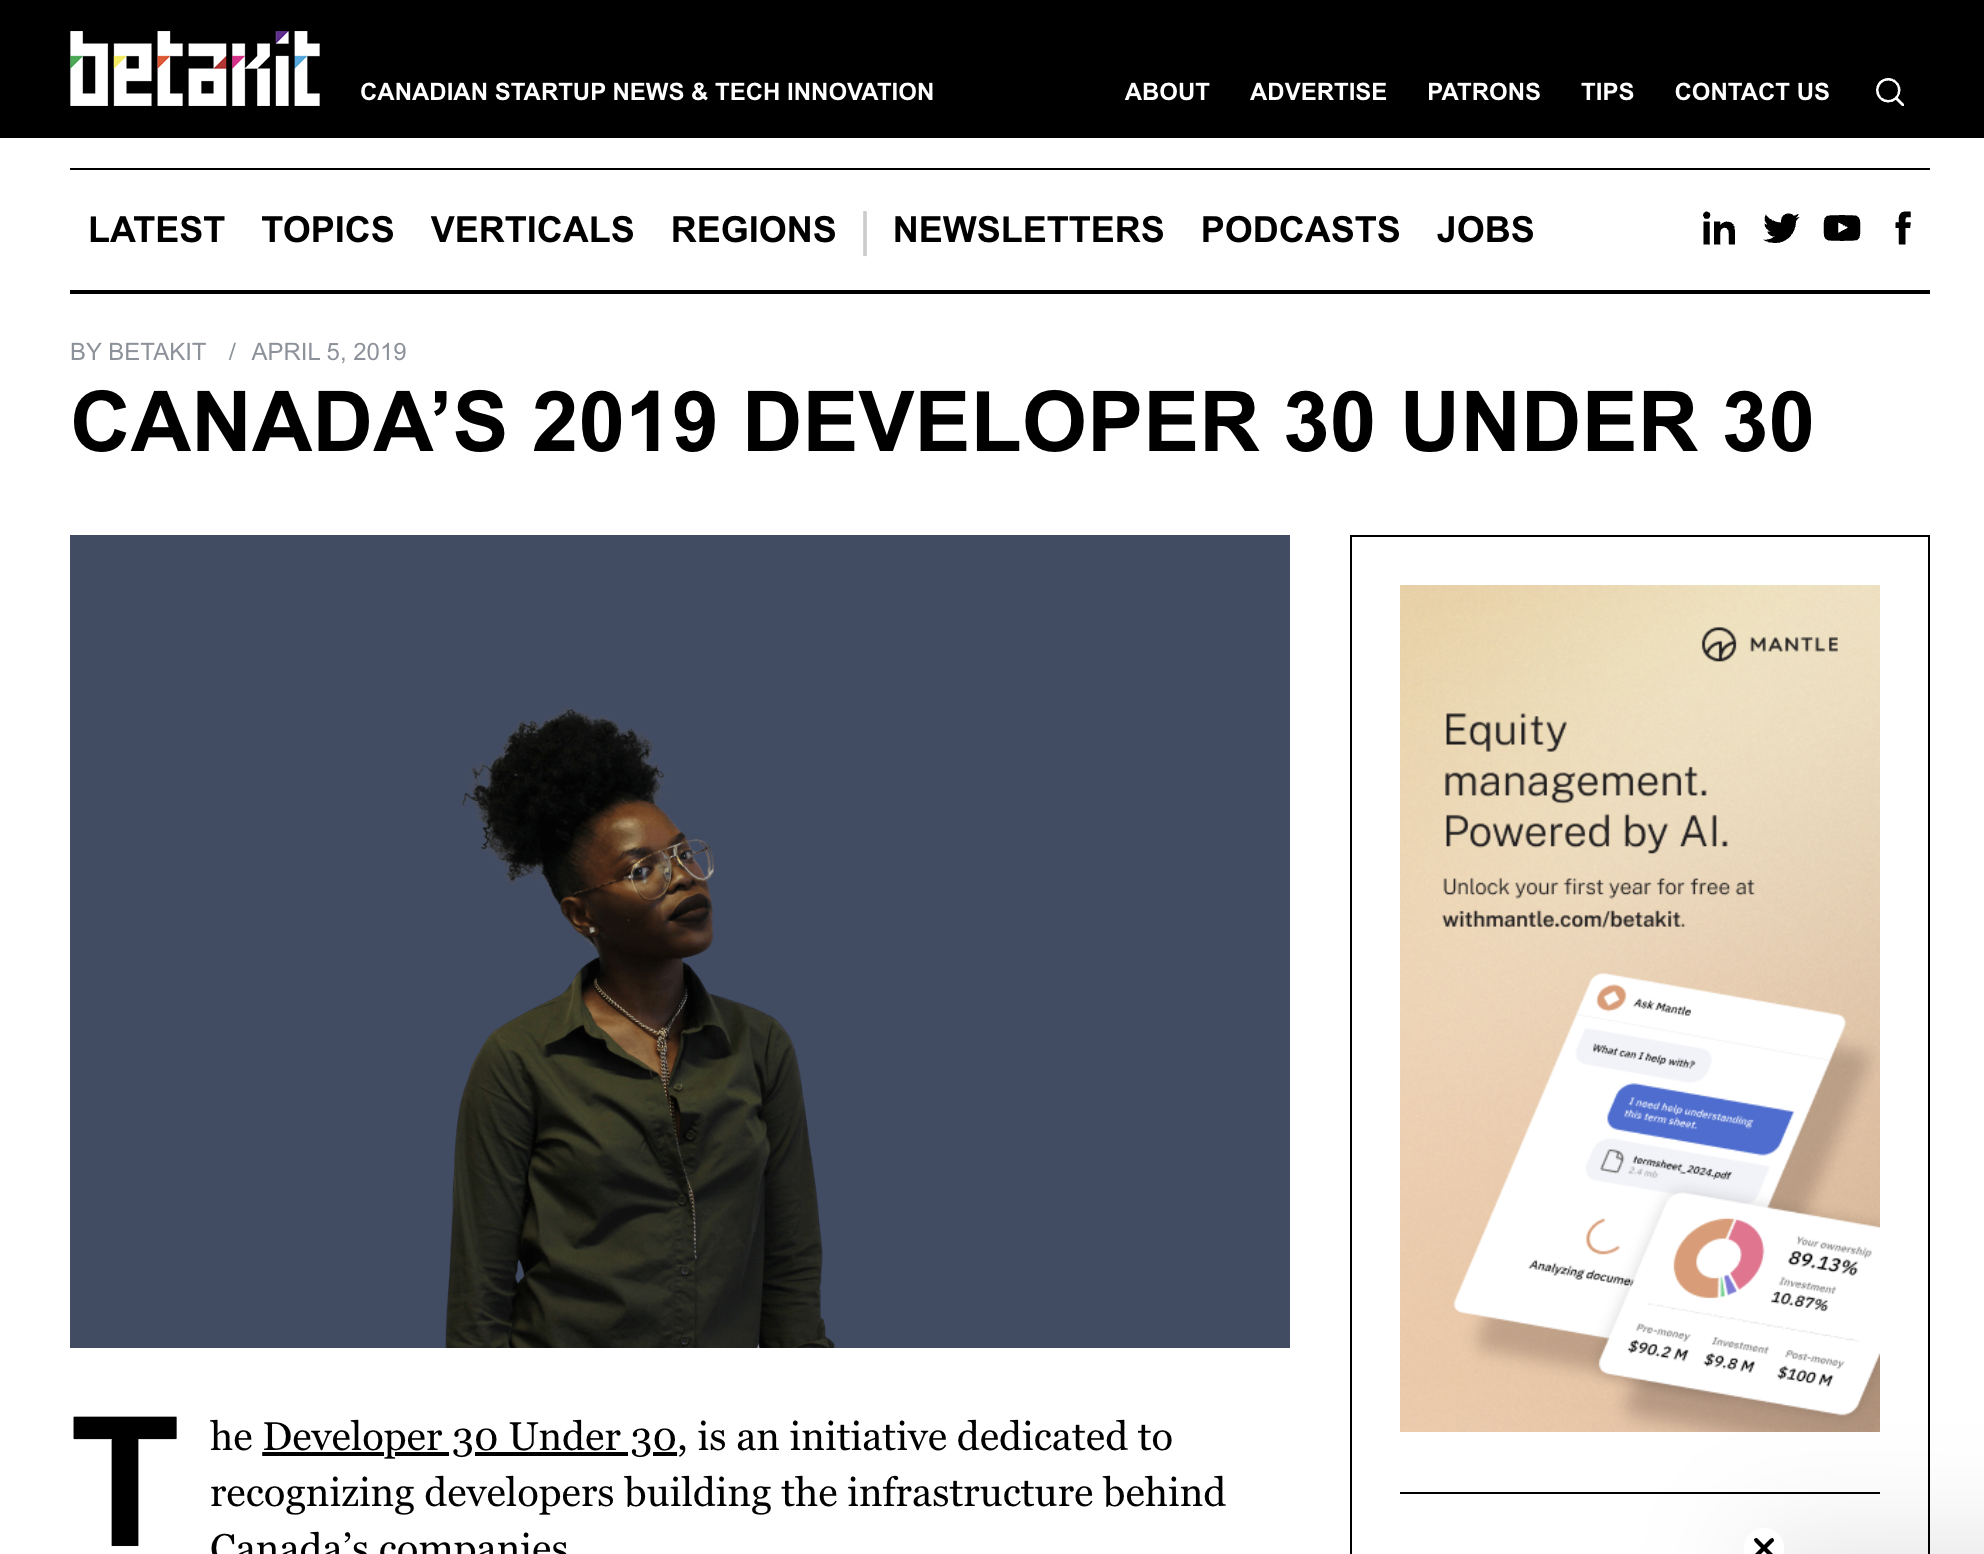
Task: Open the search magnifier icon
Action: click(x=1889, y=92)
